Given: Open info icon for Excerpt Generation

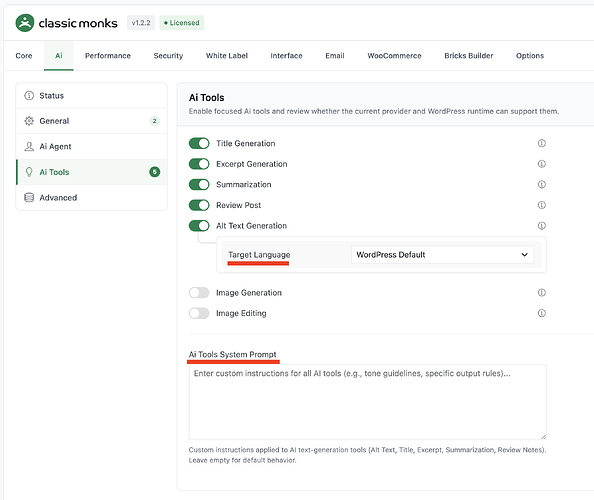Looking at the screenshot, I should (x=542, y=164).
